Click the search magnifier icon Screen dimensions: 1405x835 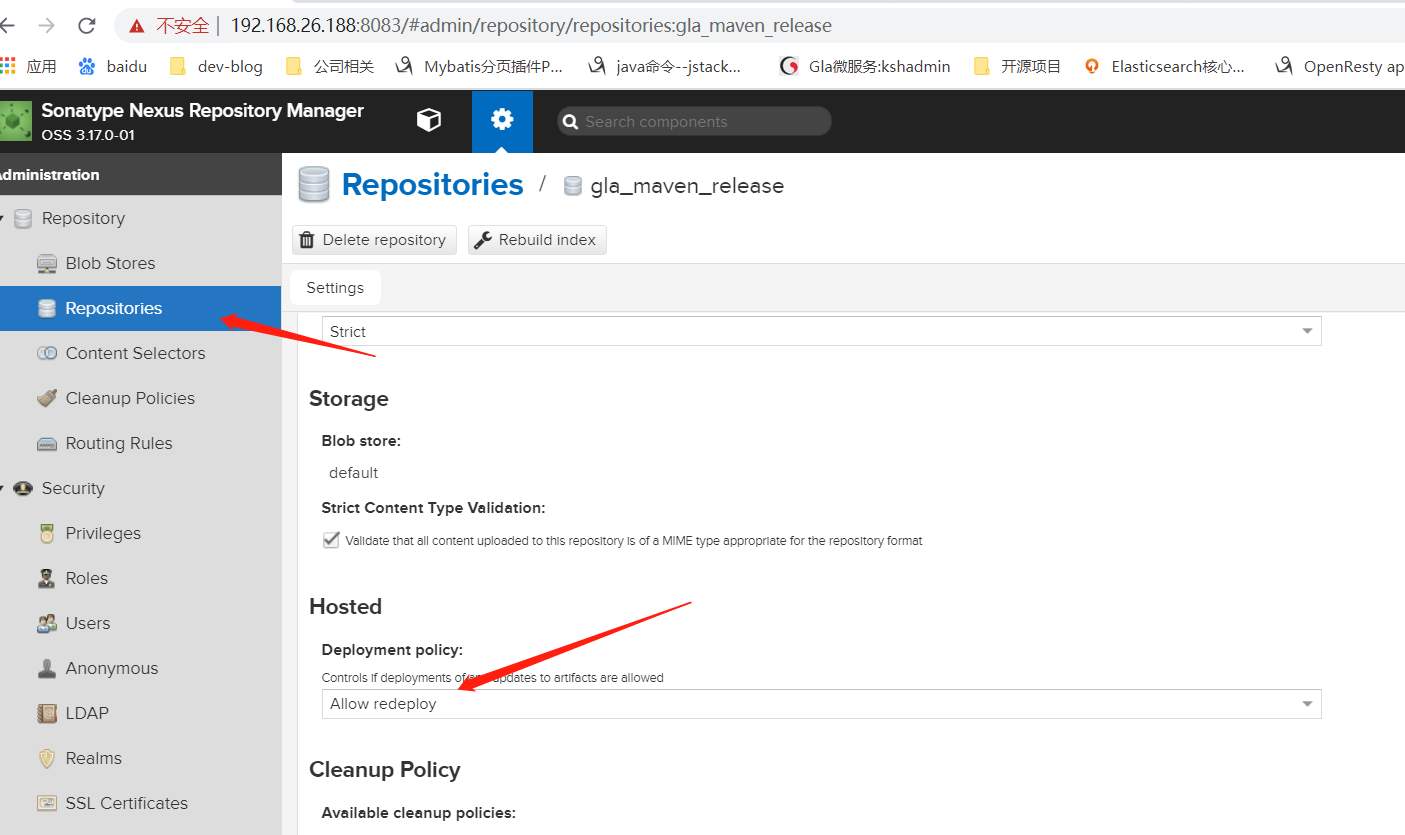(571, 122)
